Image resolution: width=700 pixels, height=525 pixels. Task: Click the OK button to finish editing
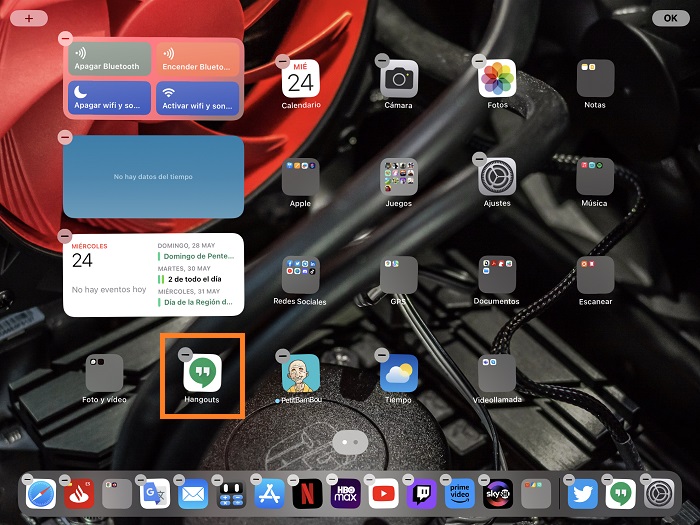(671, 18)
